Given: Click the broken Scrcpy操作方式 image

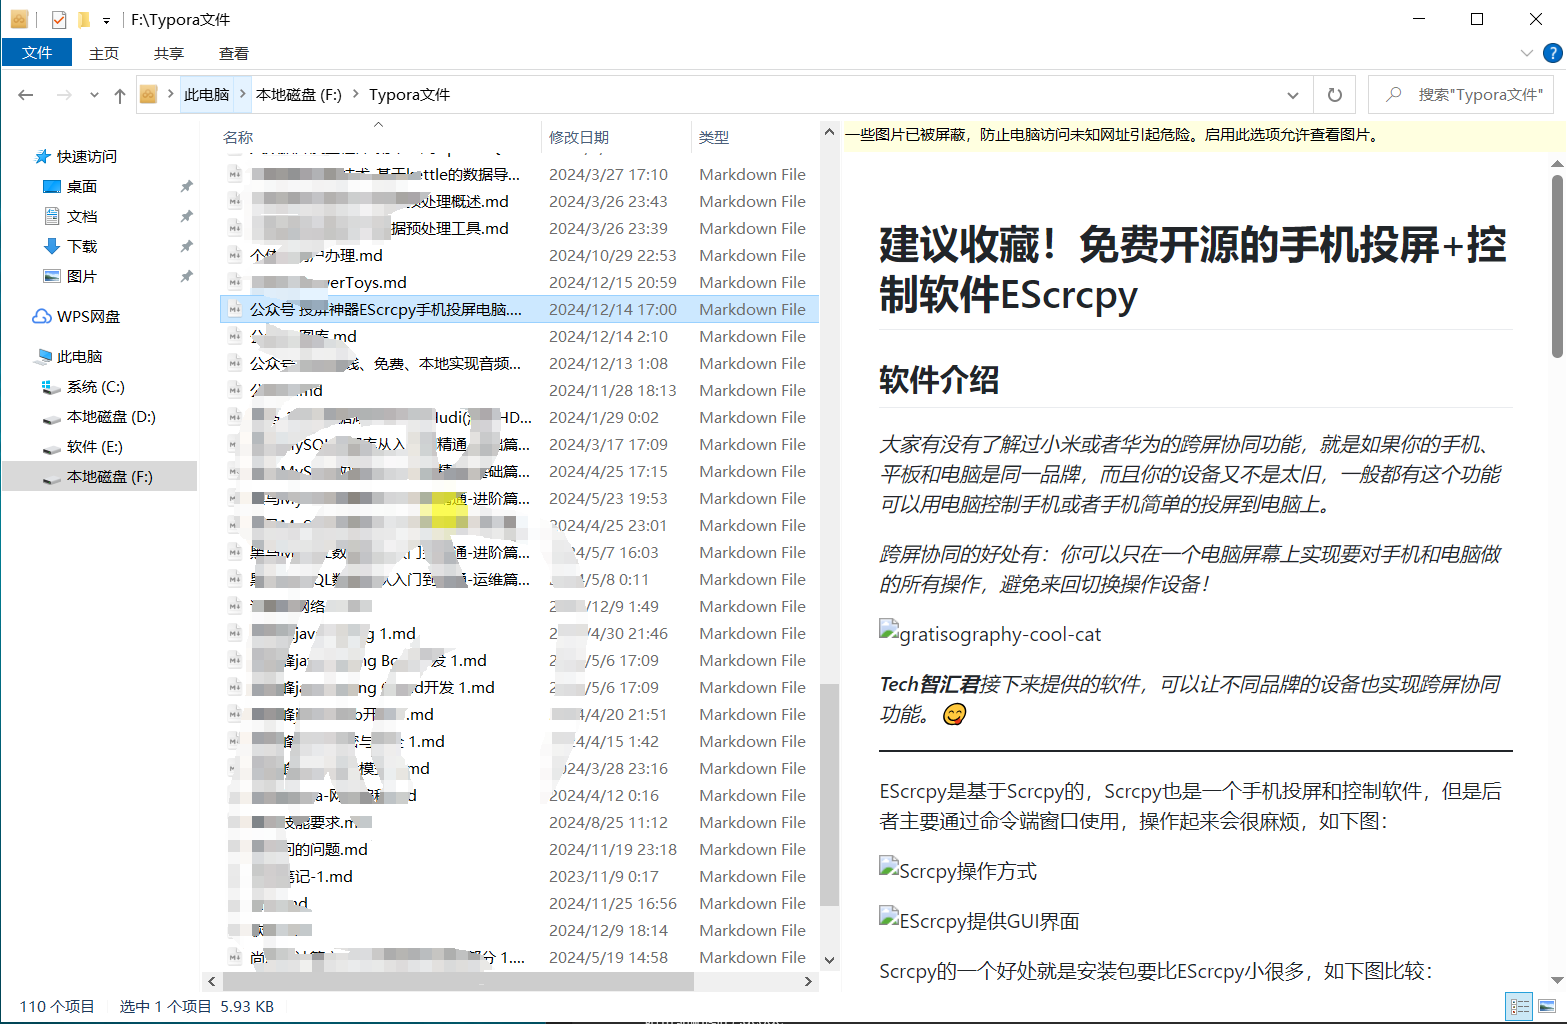Looking at the screenshot, I should coord(958,871).
